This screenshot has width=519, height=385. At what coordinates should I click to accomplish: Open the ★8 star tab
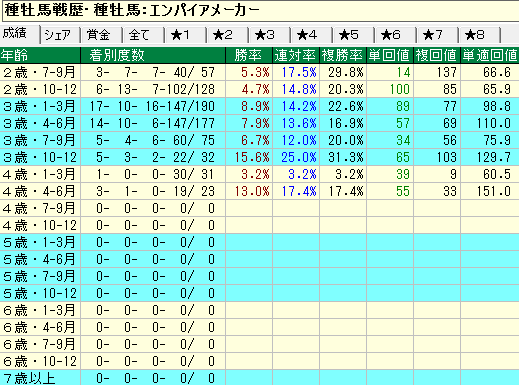(x=480, y=35)
